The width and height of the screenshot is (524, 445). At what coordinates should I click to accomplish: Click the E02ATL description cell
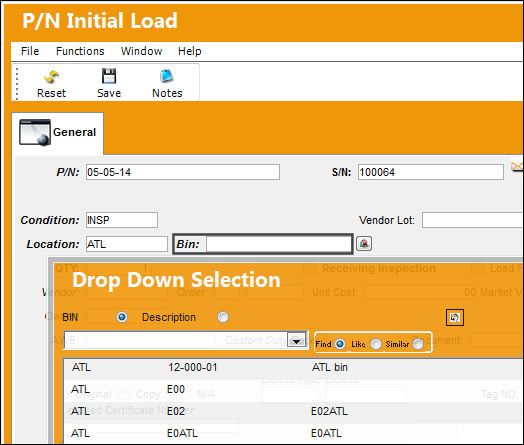pyautogui.click(x=329, y=411)
